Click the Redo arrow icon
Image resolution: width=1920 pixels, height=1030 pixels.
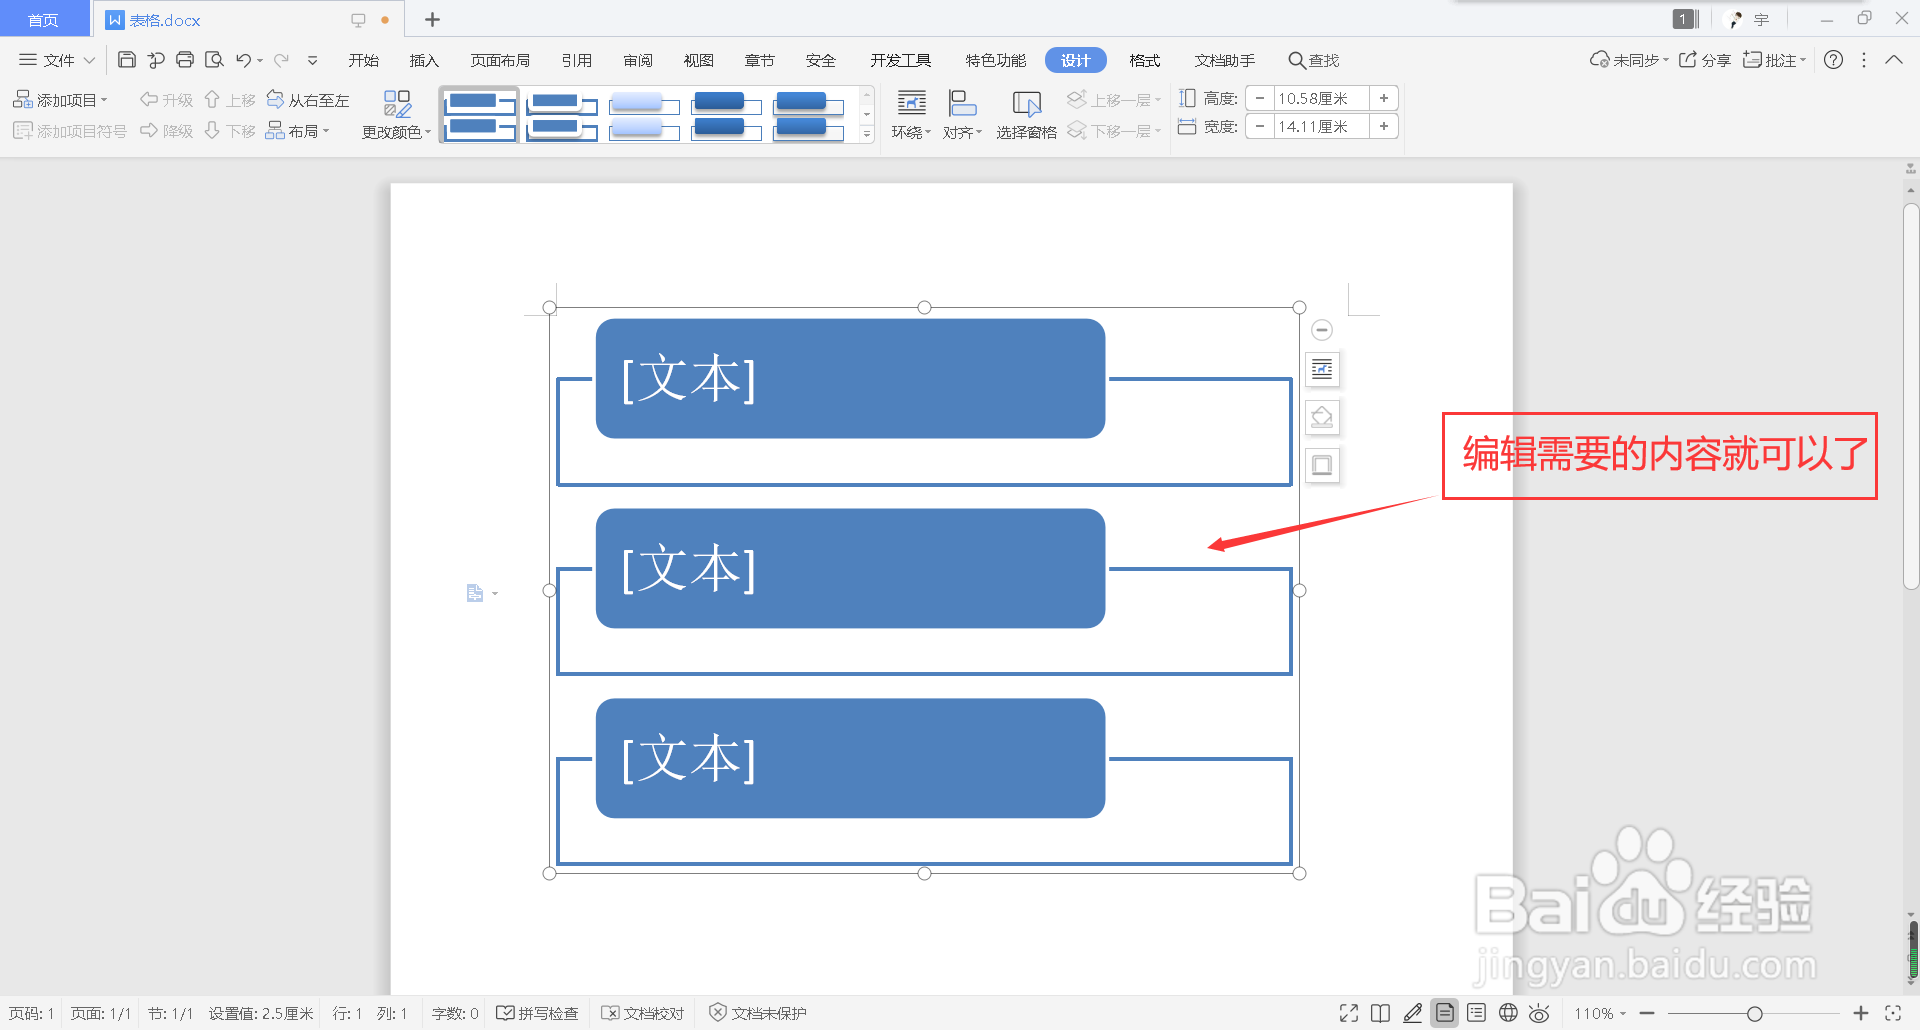[x=282, y=60]
